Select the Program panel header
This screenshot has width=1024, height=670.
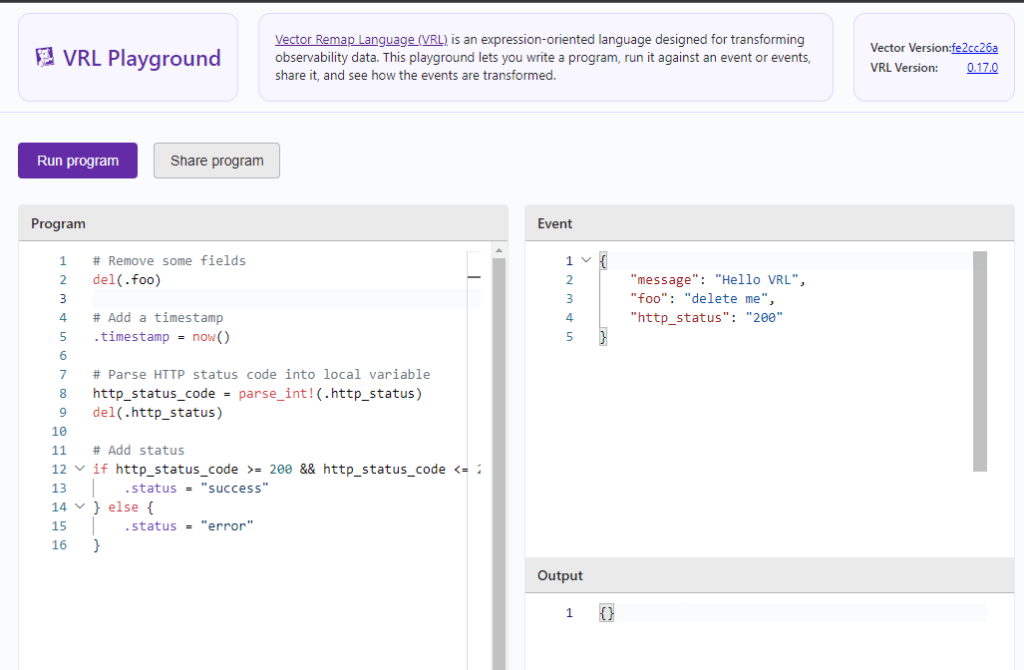click(58, 223)
